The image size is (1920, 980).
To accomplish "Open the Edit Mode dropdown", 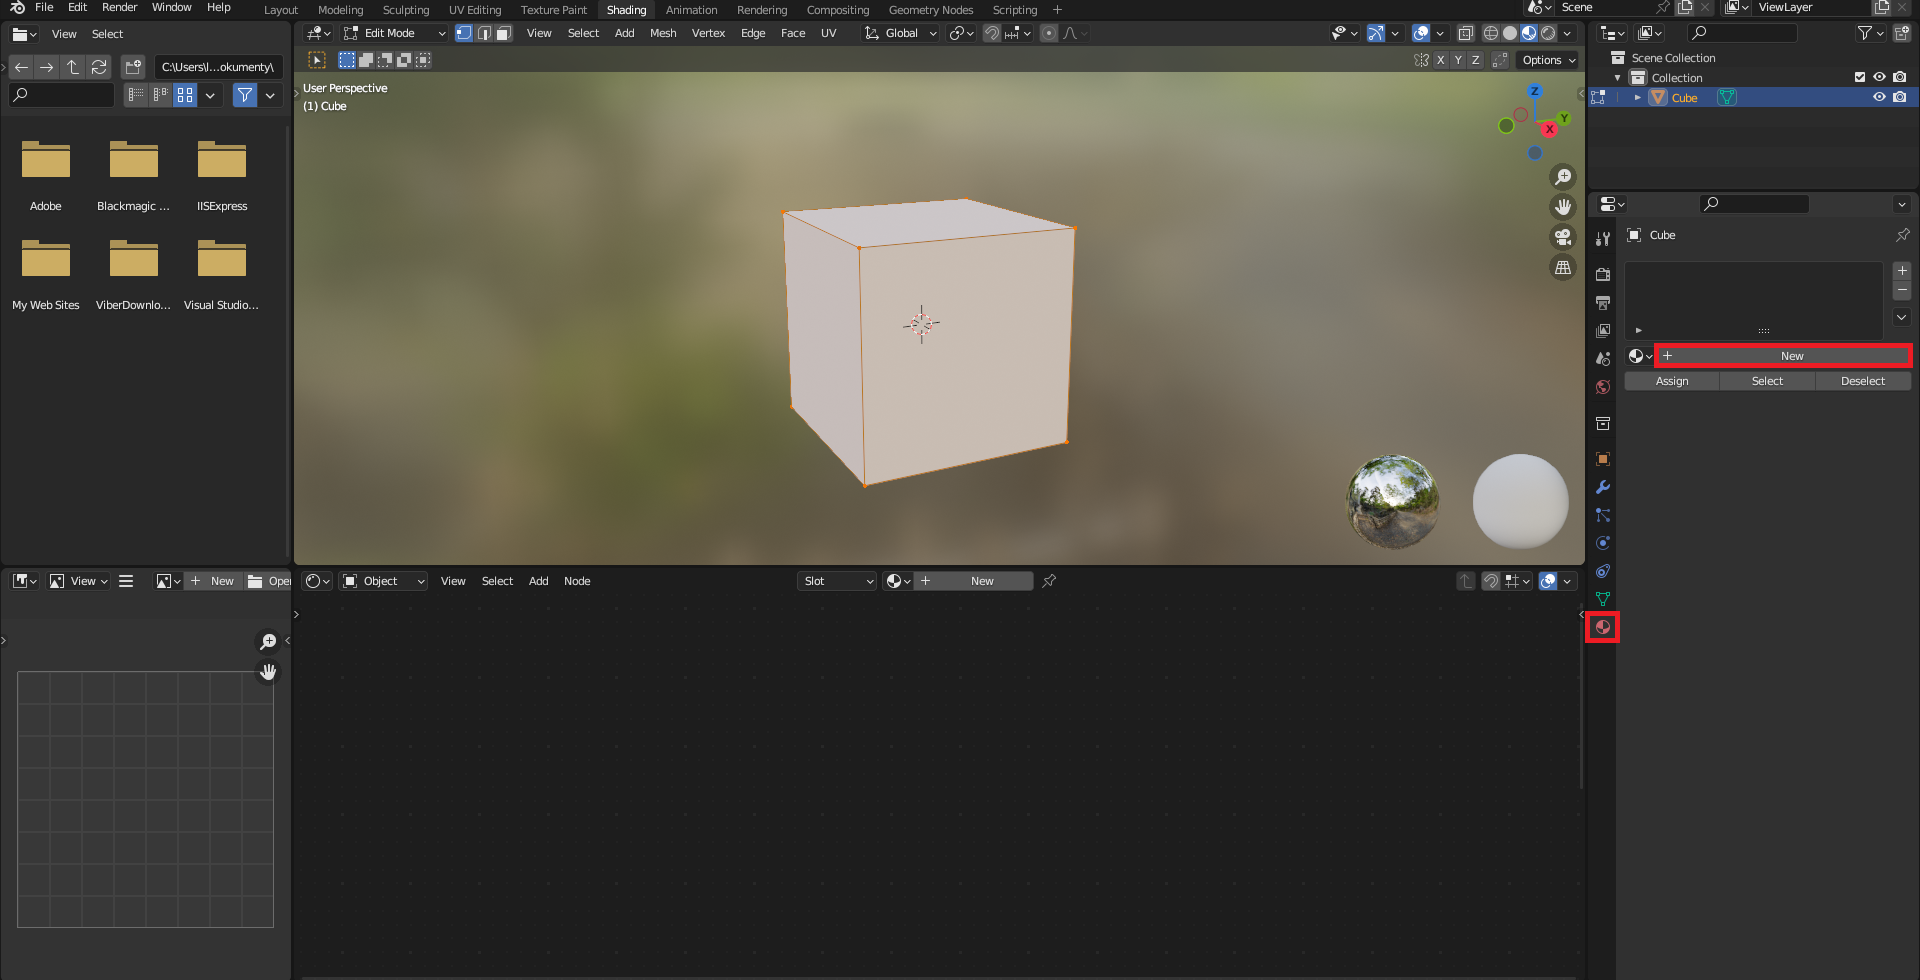I will click(x=395, y=33).
